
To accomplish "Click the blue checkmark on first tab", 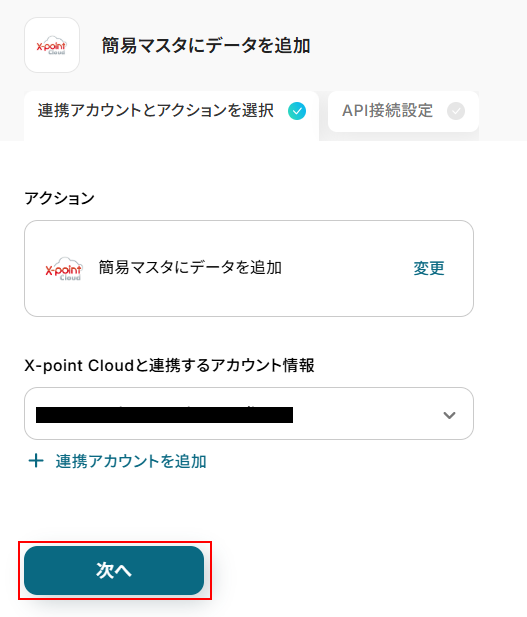I will [x=297, y=111].
